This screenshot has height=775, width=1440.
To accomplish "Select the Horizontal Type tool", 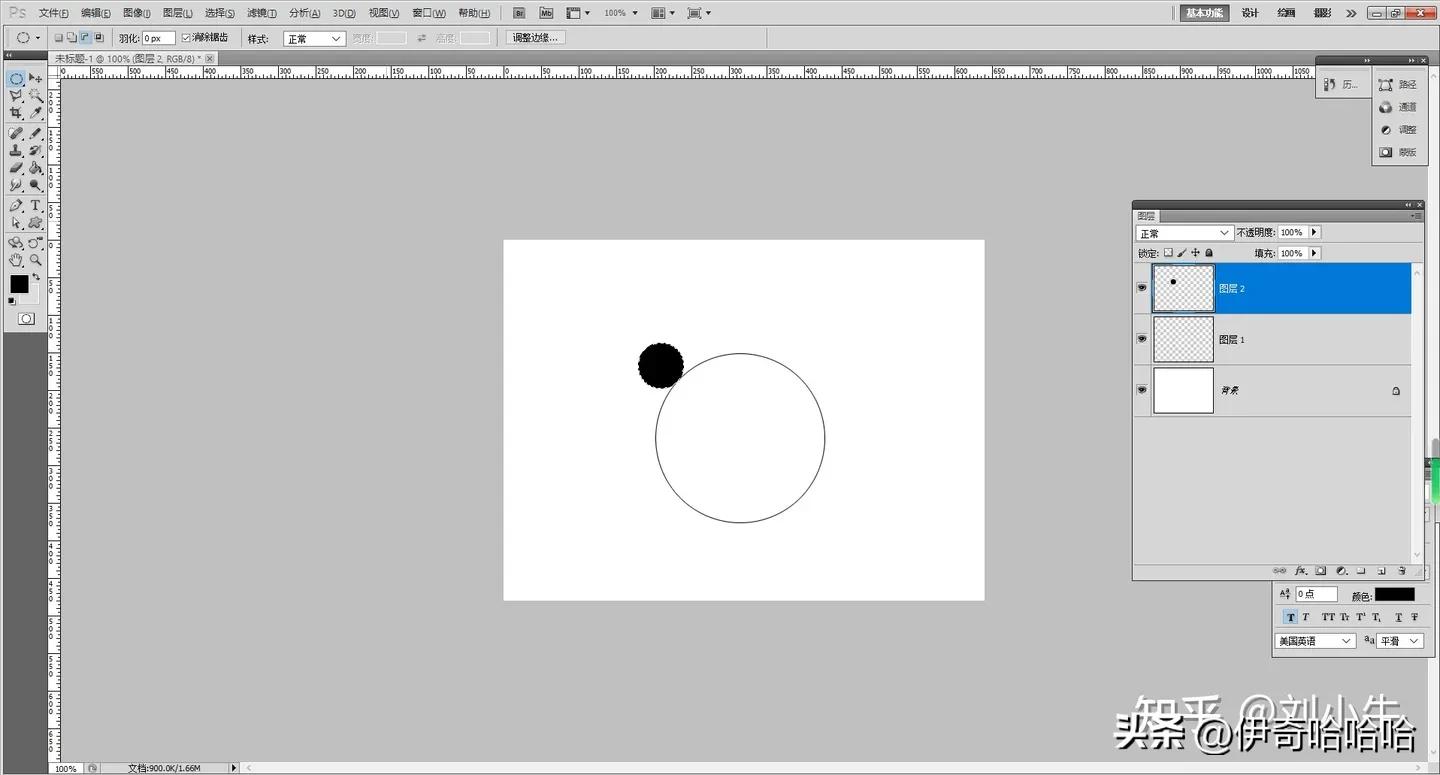I will click(36, 205).
